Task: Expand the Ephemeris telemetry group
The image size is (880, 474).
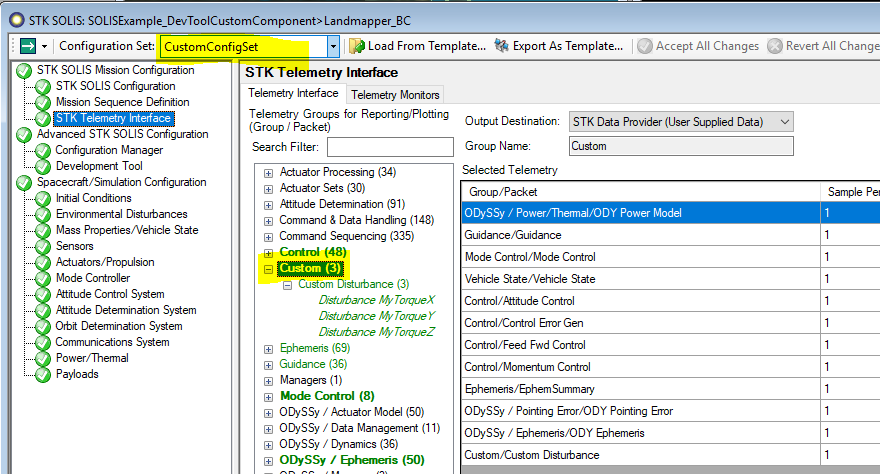Action: pyautogui.click(x=268, y=349)
